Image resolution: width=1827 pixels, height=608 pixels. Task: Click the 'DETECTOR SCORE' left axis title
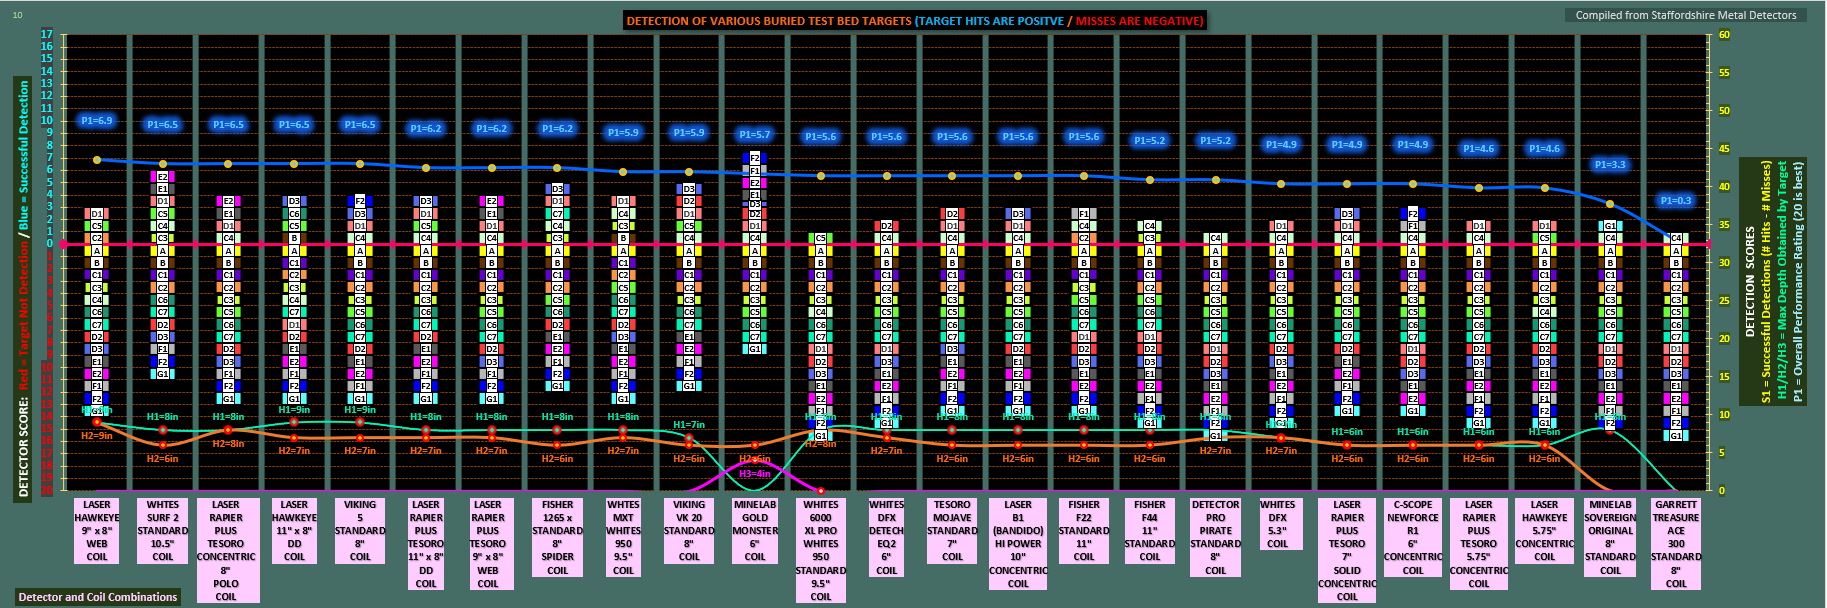point(24,289)
